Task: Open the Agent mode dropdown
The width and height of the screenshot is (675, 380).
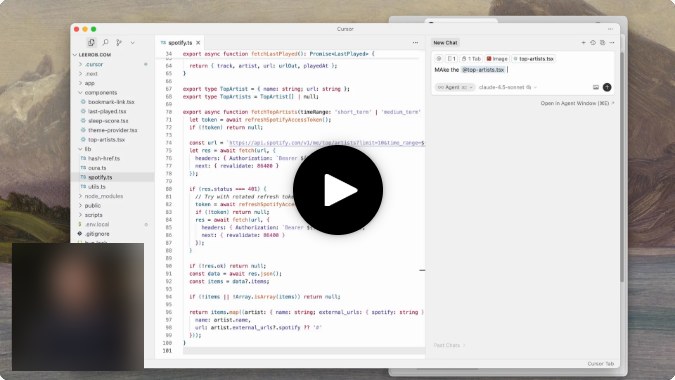Action: [455, 87]
